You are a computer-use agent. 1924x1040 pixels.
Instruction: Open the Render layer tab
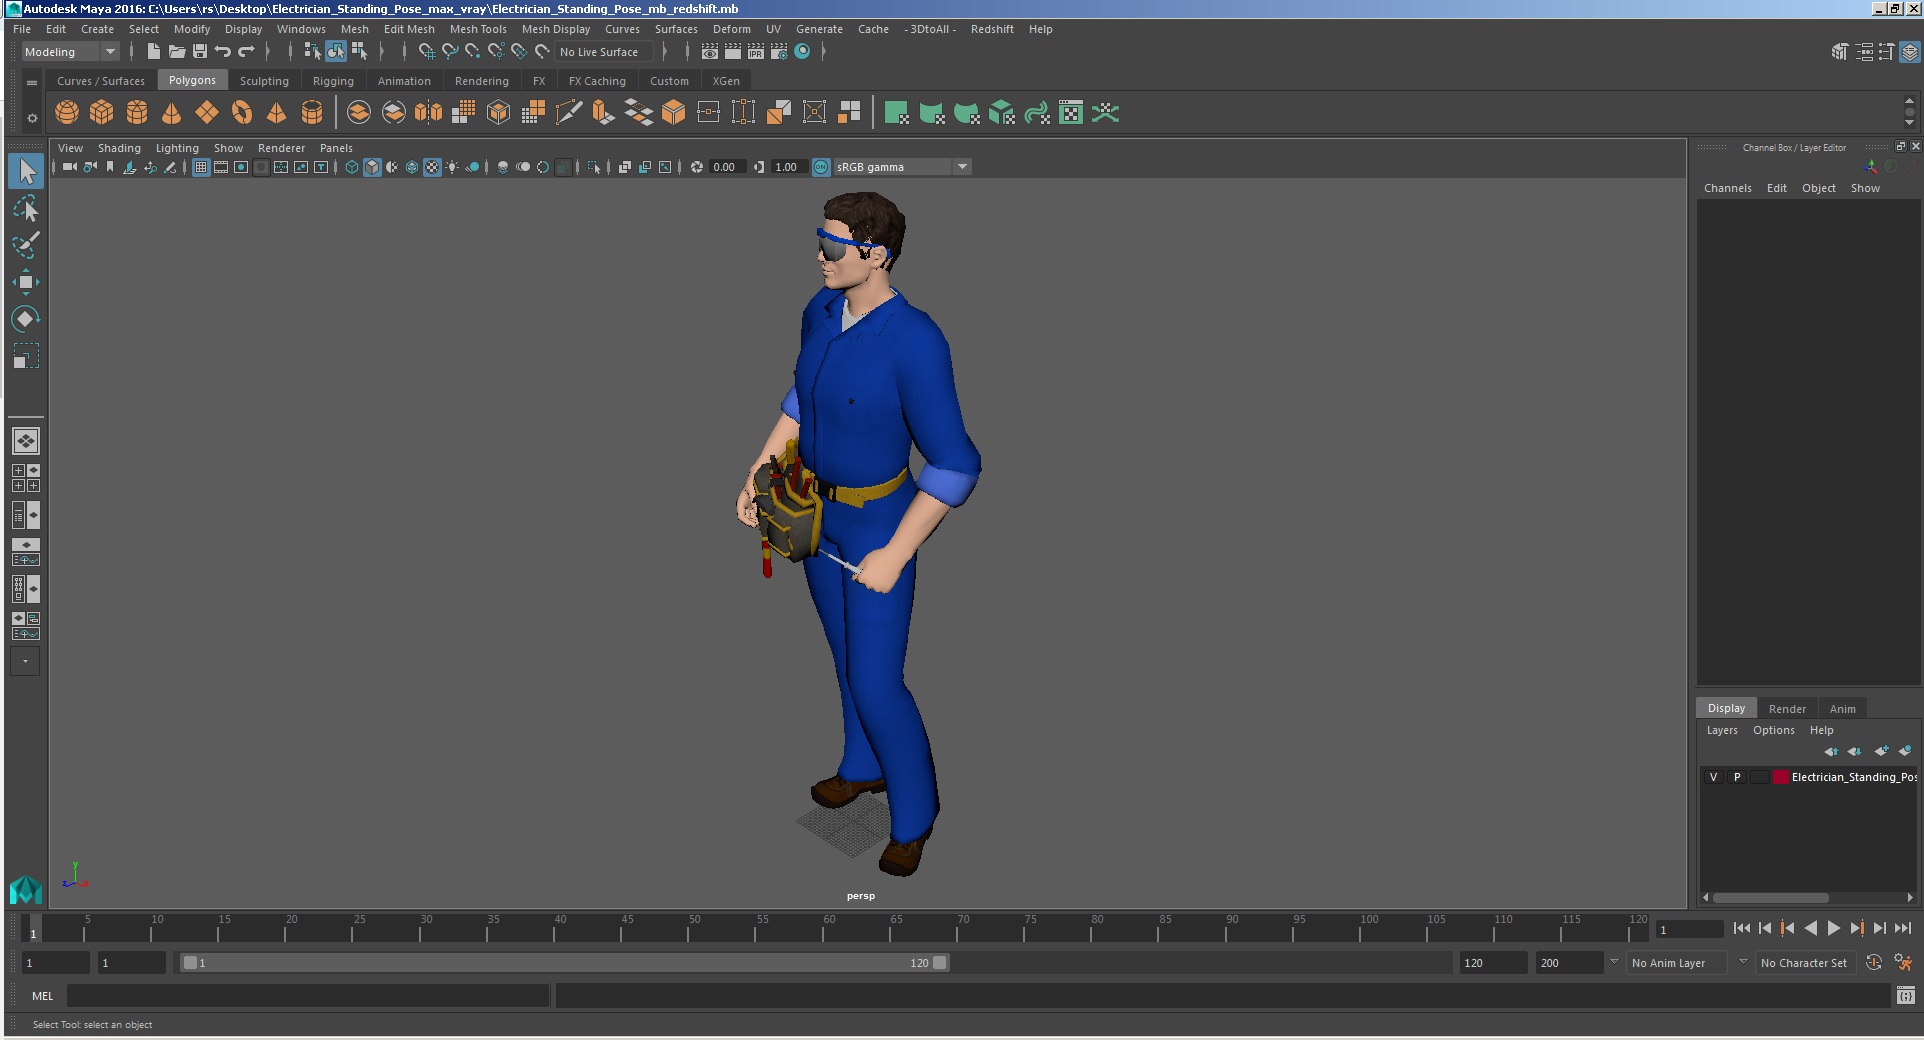coord(1787,709)
